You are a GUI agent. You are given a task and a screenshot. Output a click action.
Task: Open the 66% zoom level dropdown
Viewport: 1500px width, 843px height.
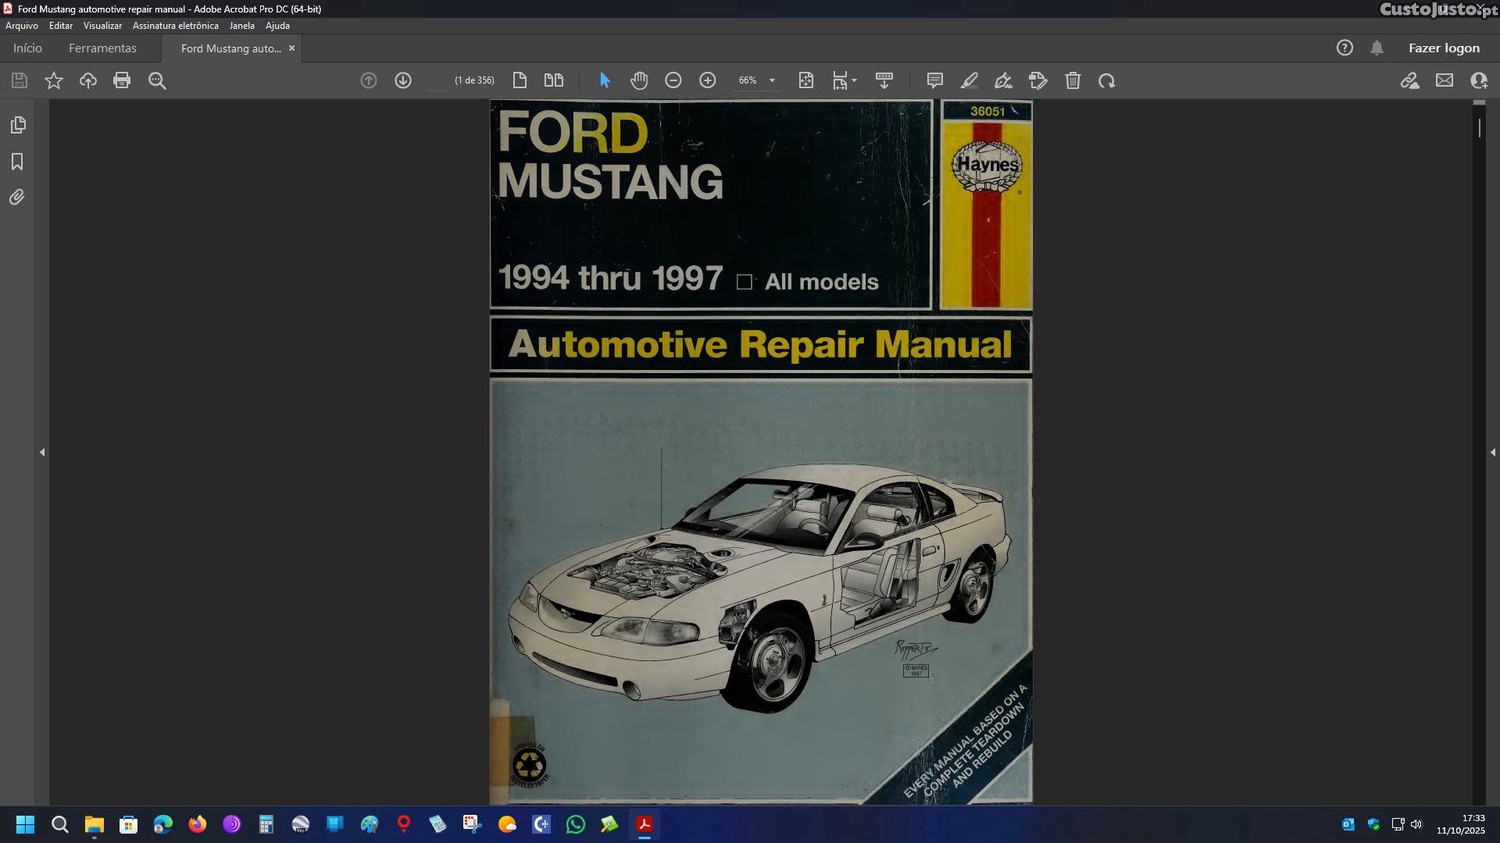772,81
